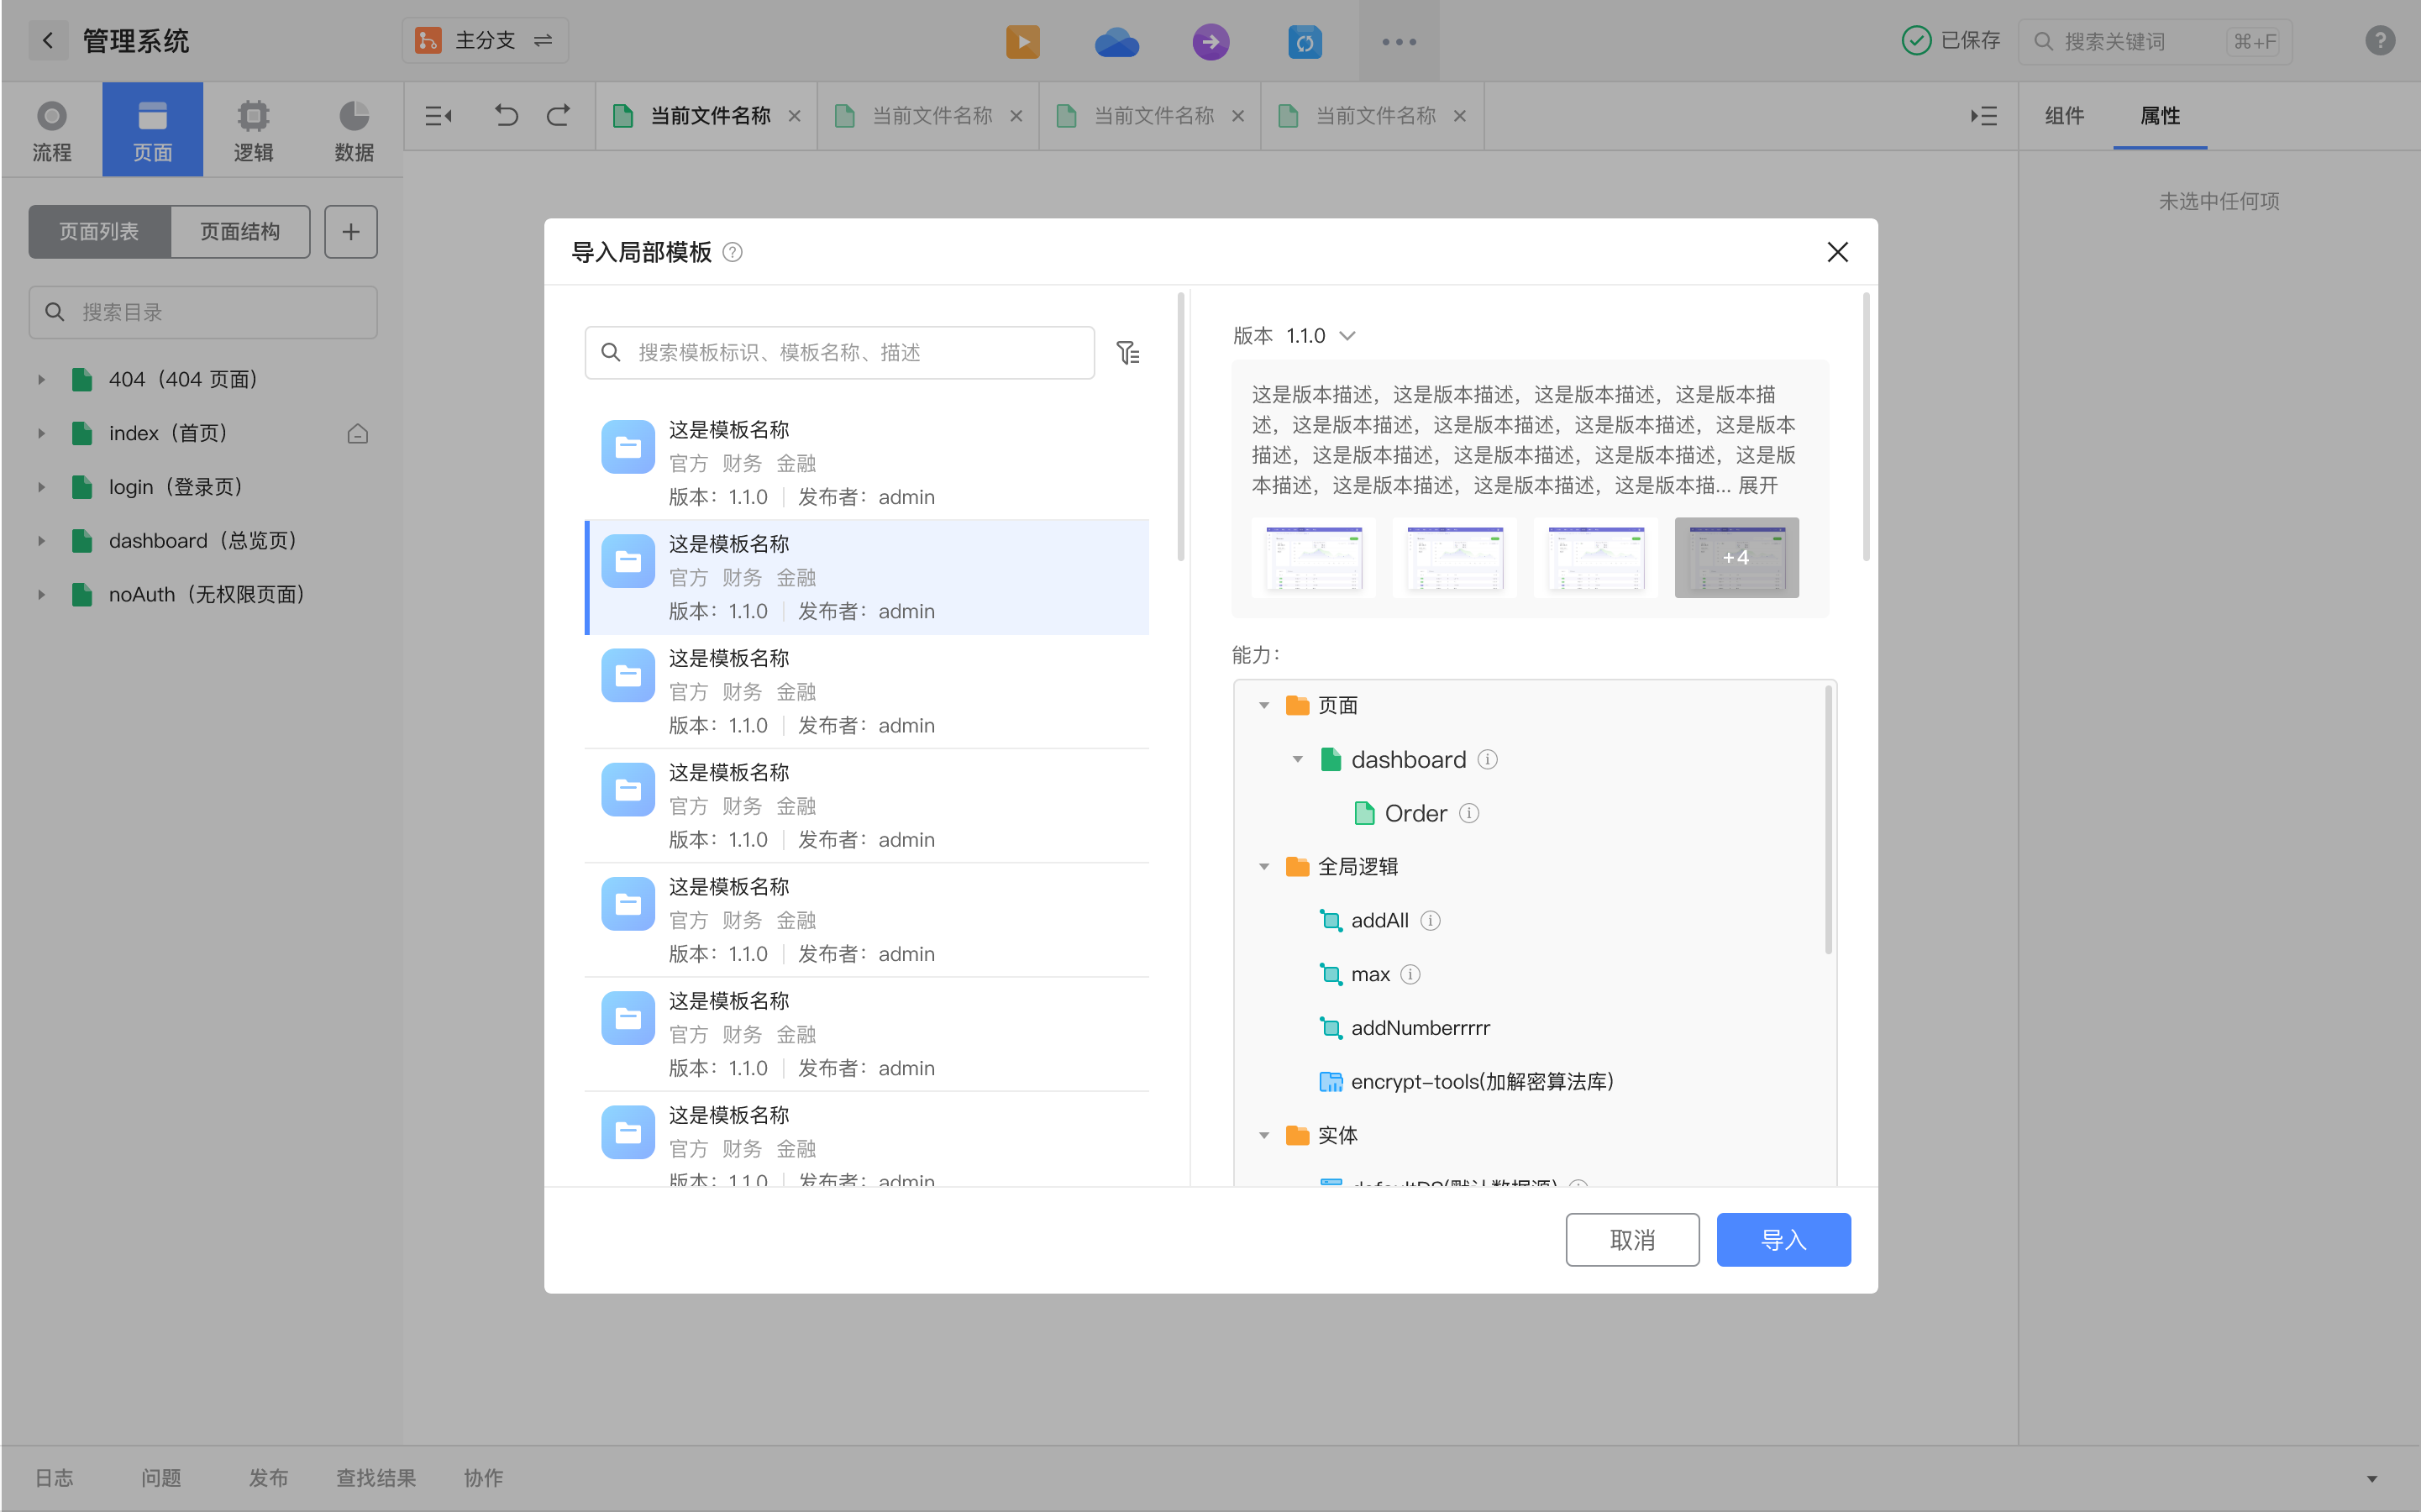Close the 导入局部模板 dialog

coord(1836,252)
